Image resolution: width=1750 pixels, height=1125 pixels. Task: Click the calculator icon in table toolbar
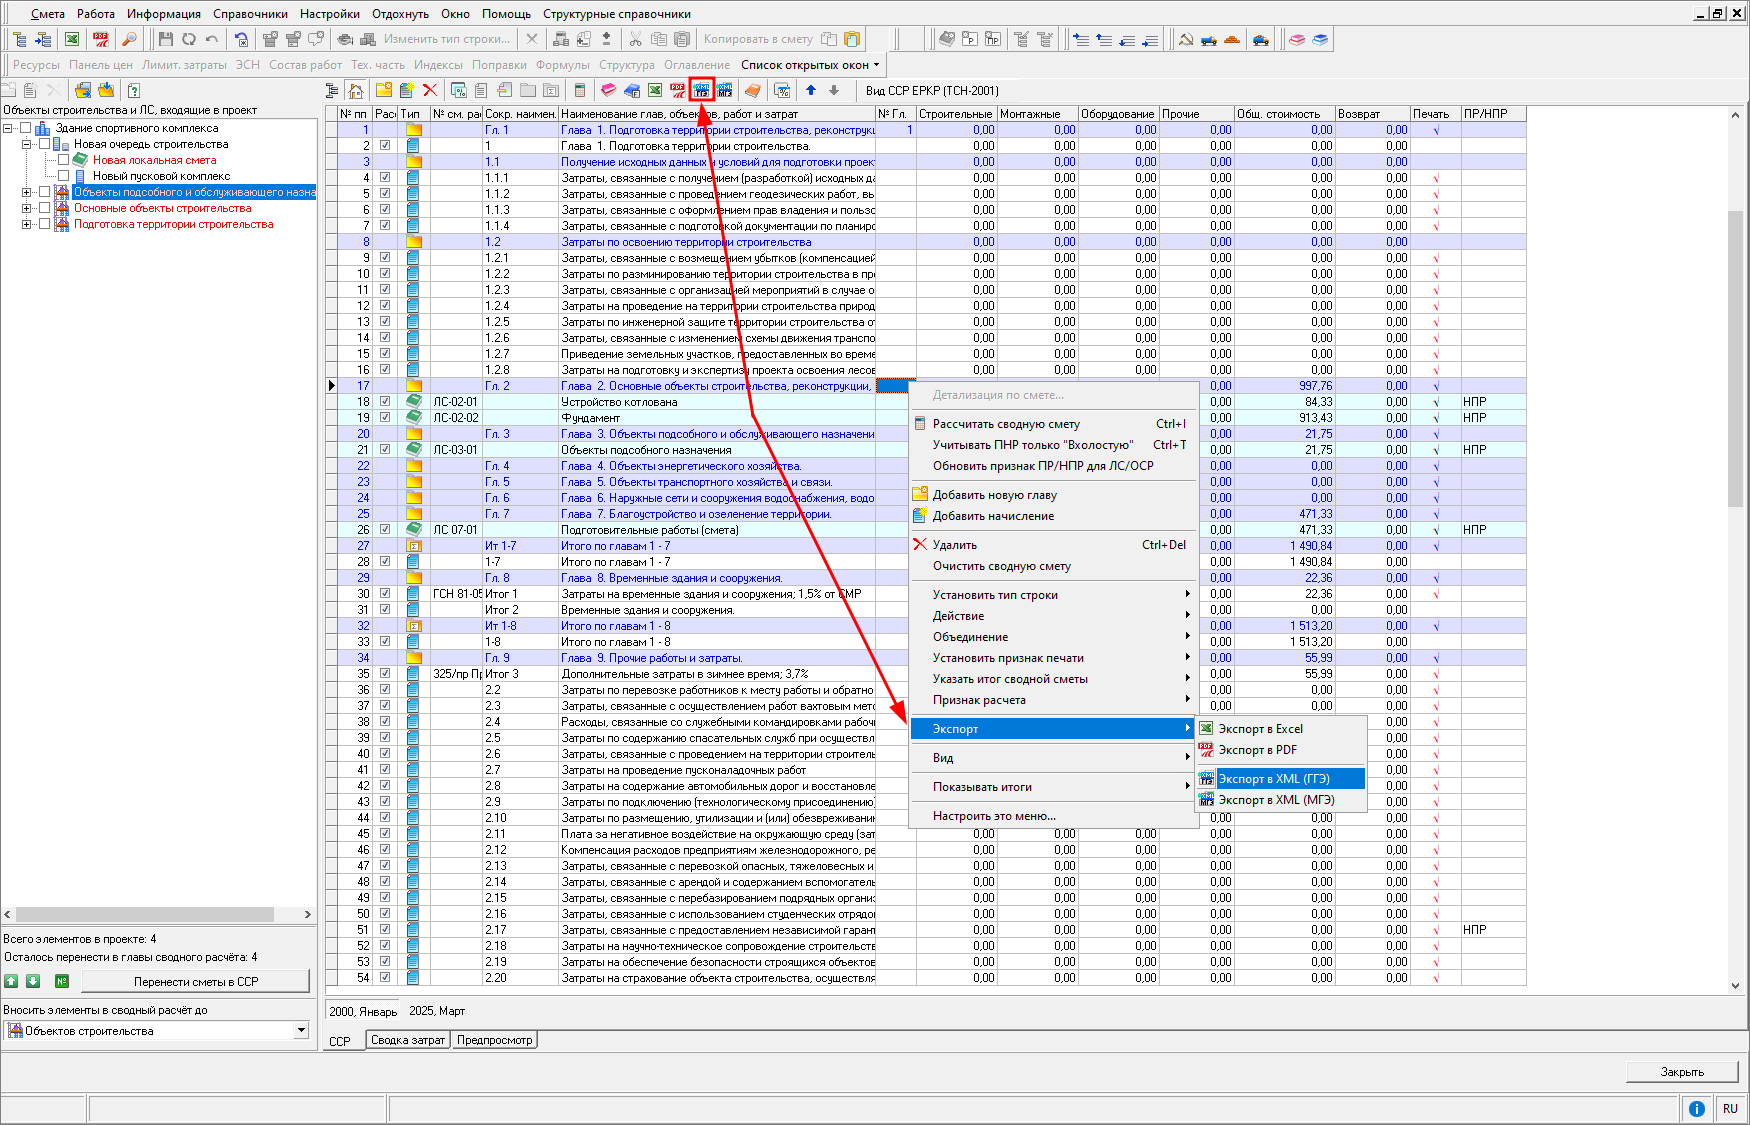pos(580,90)
